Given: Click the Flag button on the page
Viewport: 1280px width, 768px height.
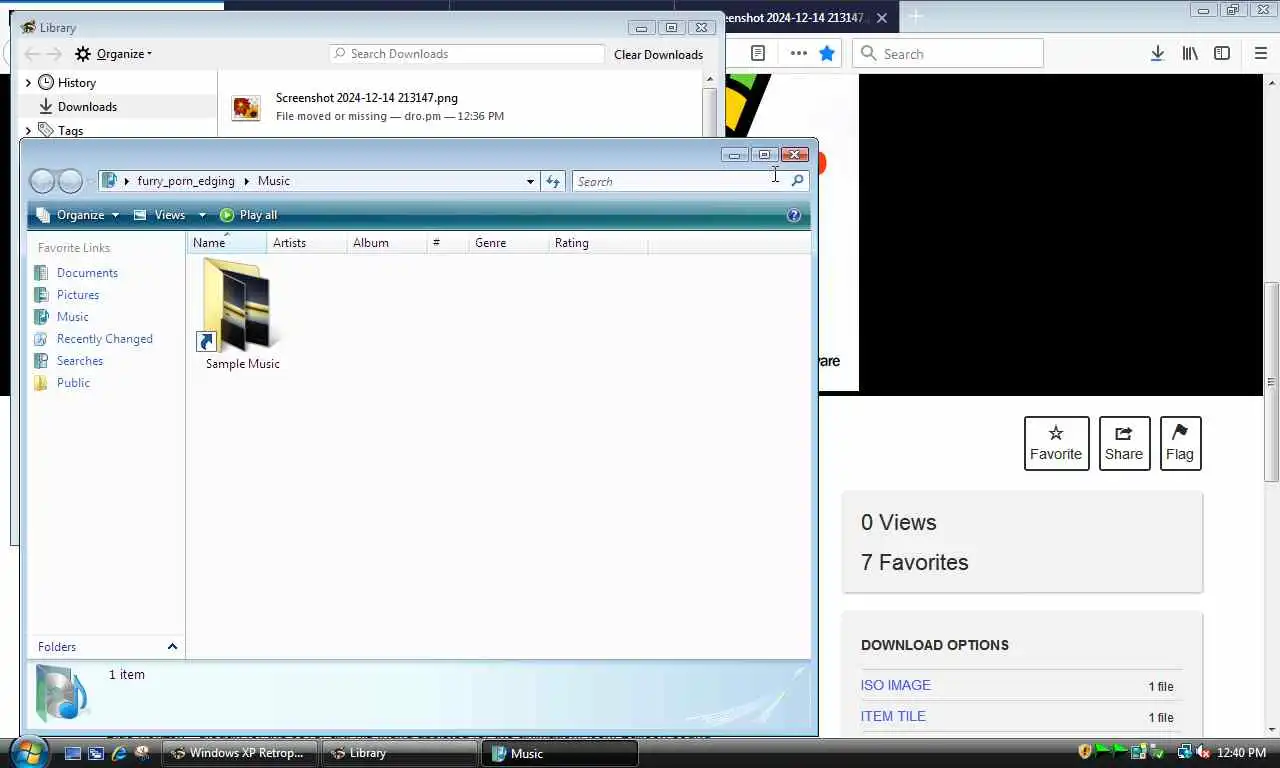Looking at the screenshot, I should point(1180,443).
